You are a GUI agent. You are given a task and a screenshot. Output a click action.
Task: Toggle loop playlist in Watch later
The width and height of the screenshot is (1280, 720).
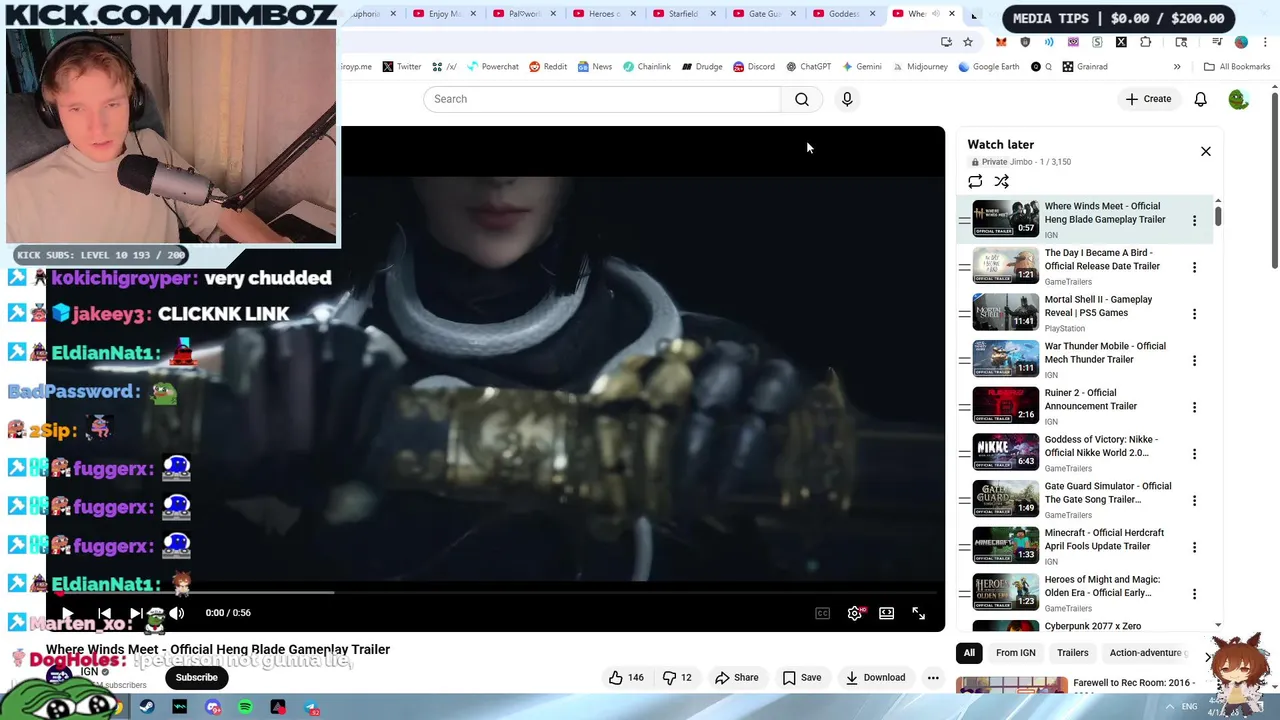[x=975, y=181]
